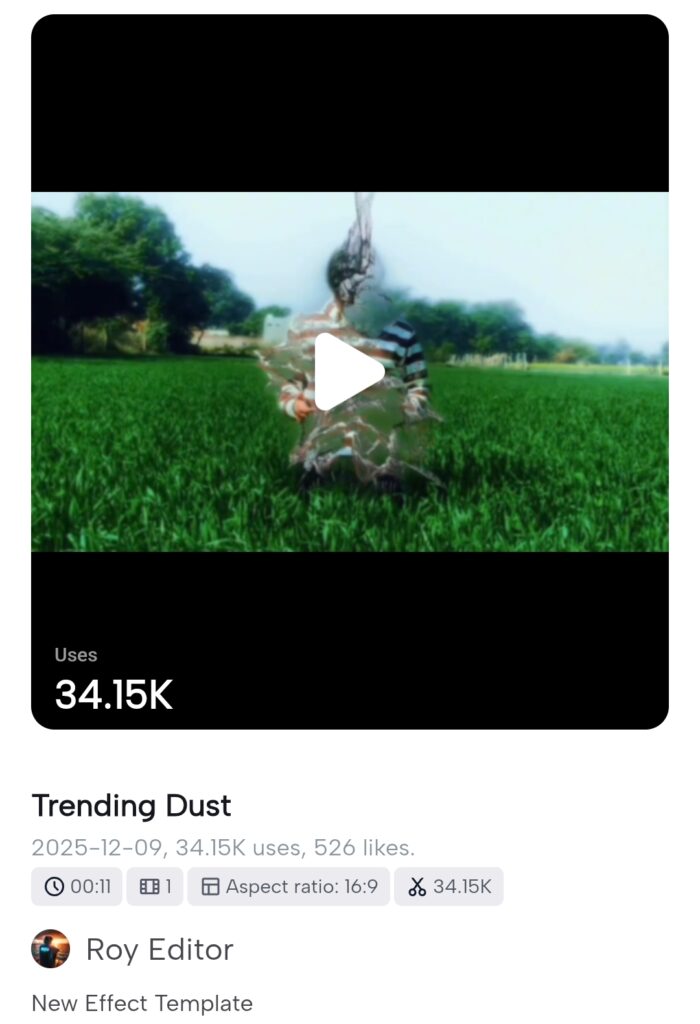The image size is (700, 1024).
Task: Select the 00:11 duration text
Action: 90,887
